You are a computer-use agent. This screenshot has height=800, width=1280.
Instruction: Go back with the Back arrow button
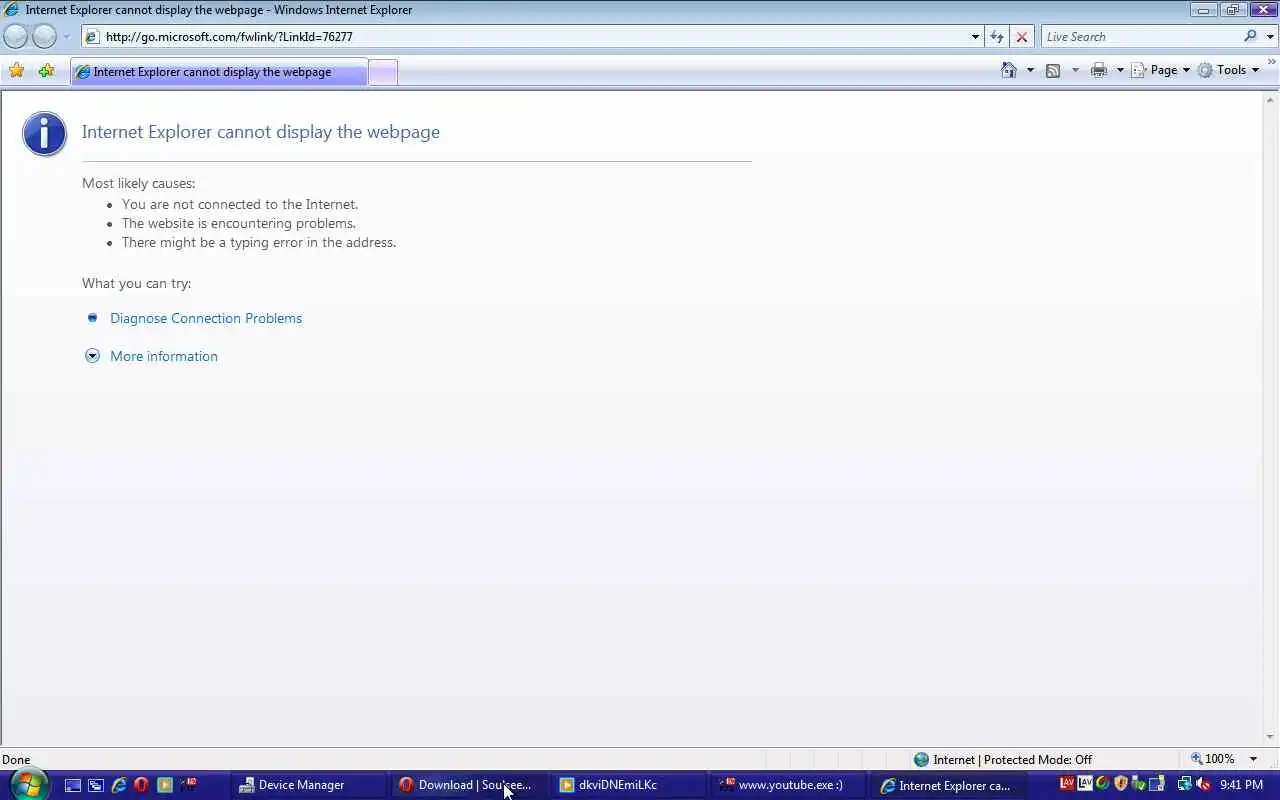(x=15, y=37)
